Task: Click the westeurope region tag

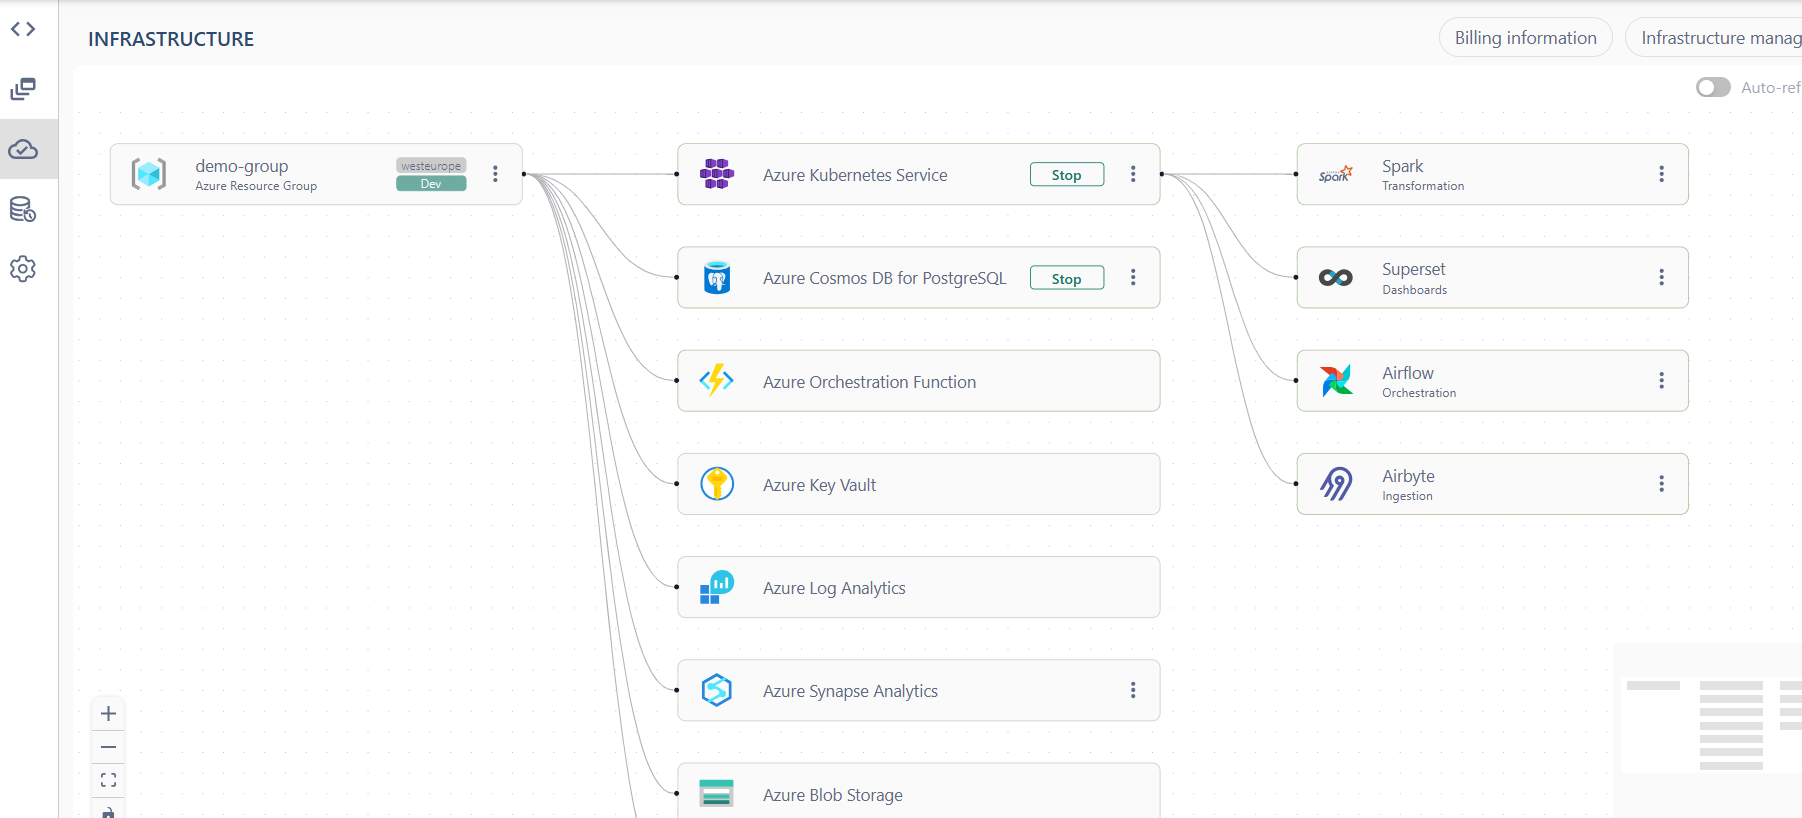Action: pyautogui.click(x=431, y=166)
